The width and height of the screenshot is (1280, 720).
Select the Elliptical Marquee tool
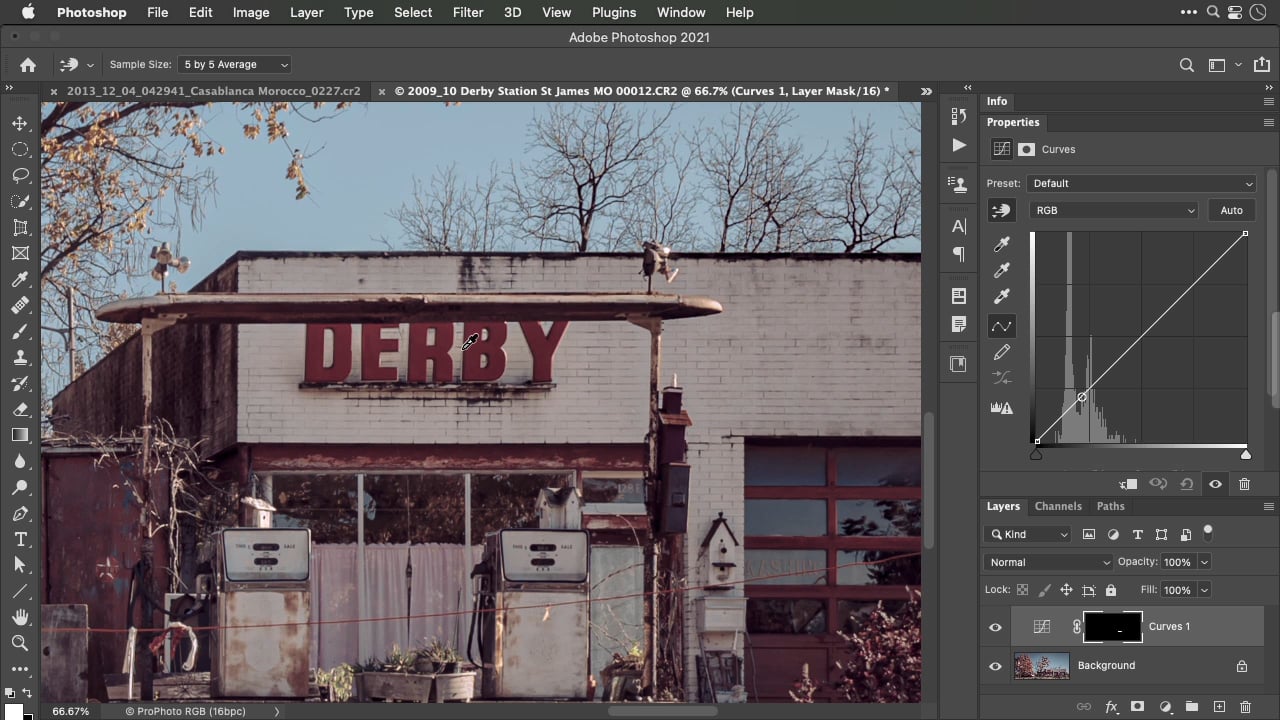pyautogui.click(x=20, y=149)
